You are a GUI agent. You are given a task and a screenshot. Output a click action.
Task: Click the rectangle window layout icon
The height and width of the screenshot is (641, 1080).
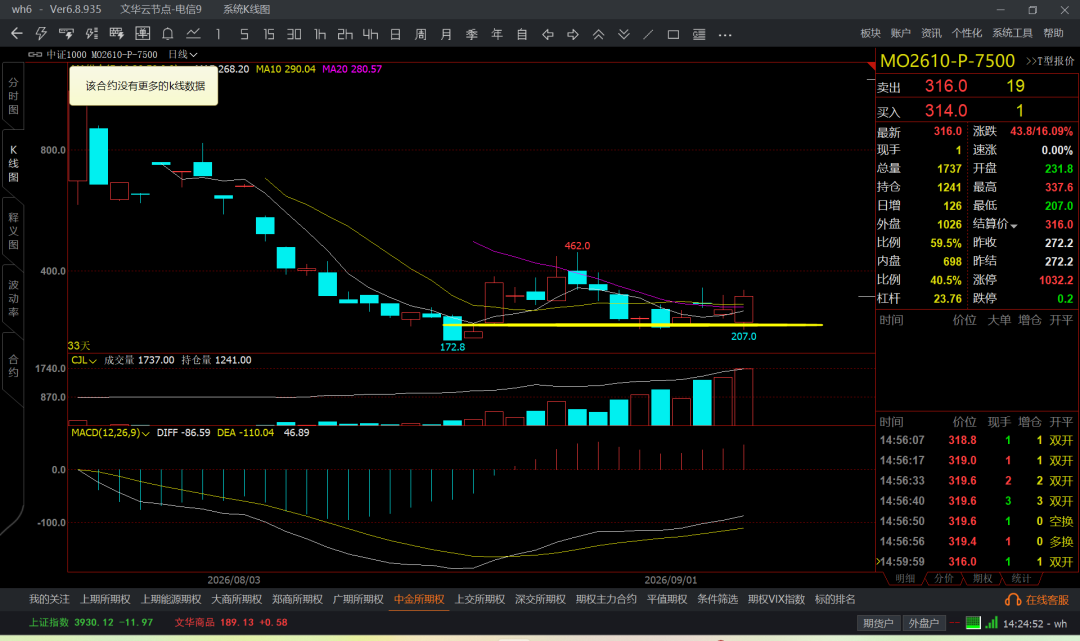click(674, 34)
